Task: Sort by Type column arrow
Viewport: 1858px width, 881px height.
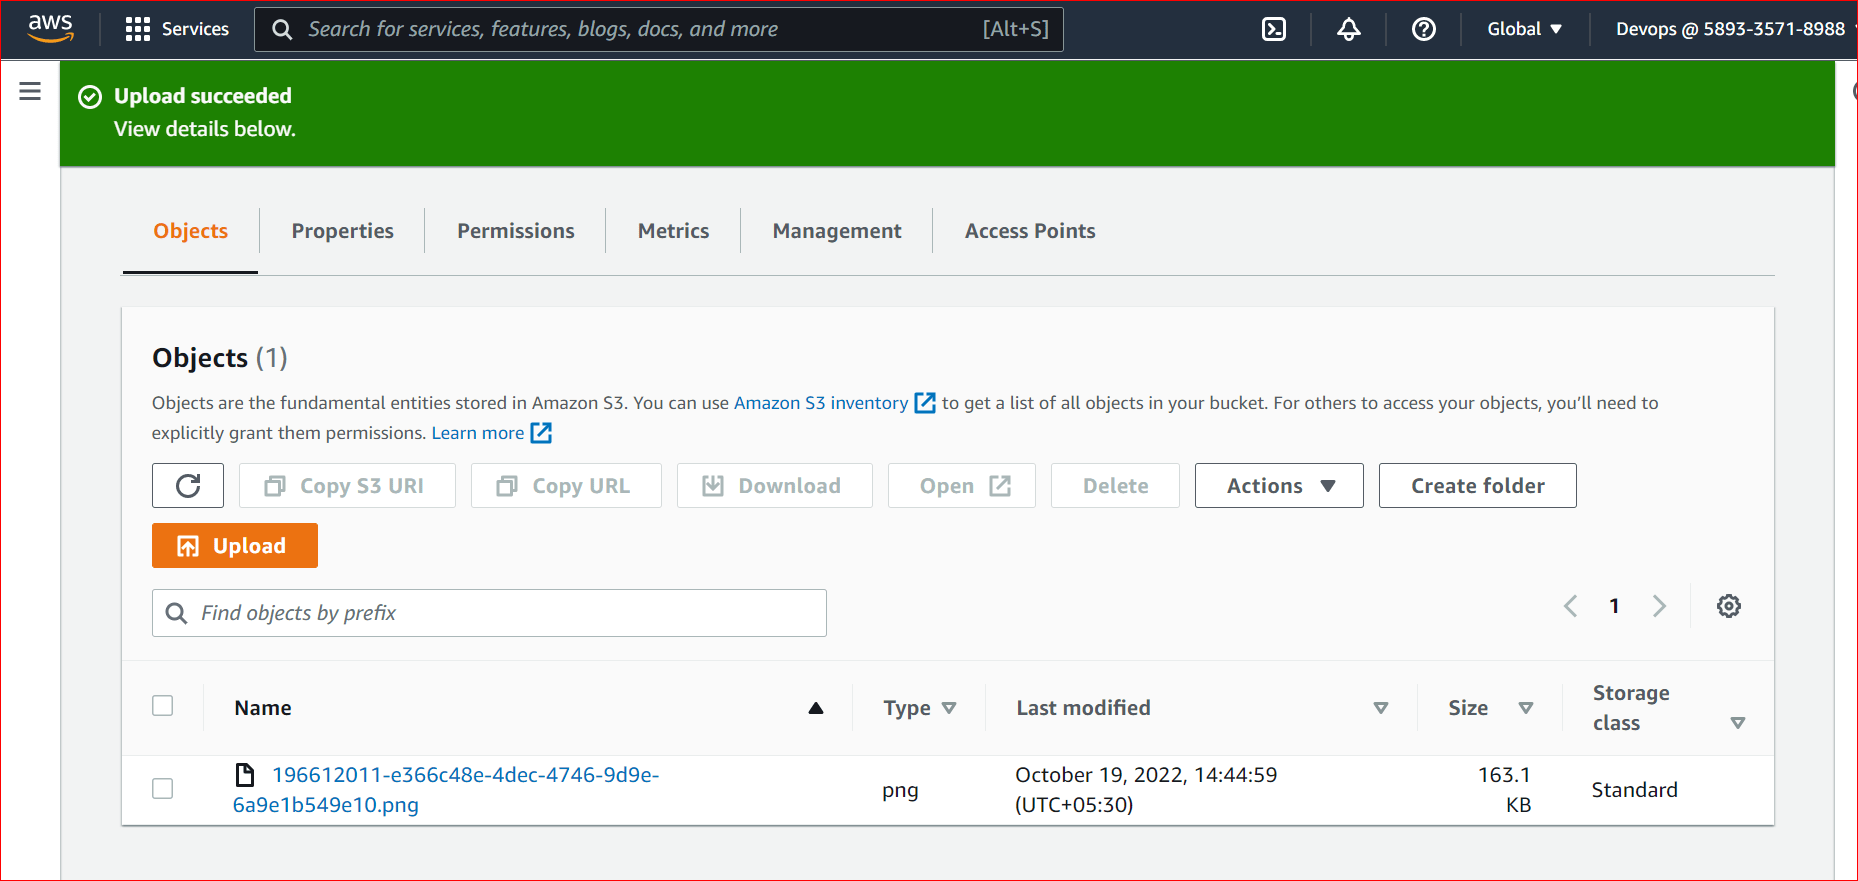Action: (x=949, y=708)
